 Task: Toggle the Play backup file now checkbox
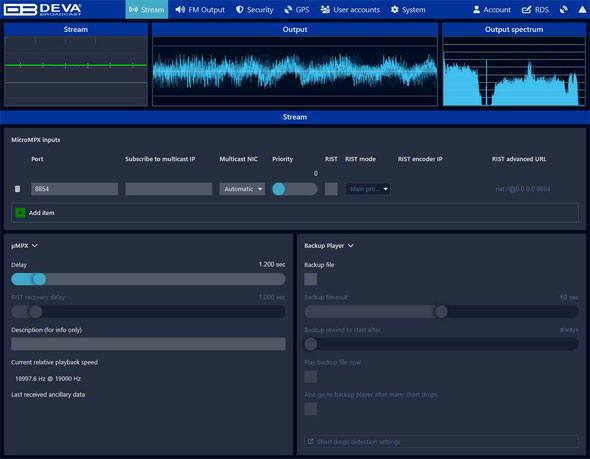[310, 377]
